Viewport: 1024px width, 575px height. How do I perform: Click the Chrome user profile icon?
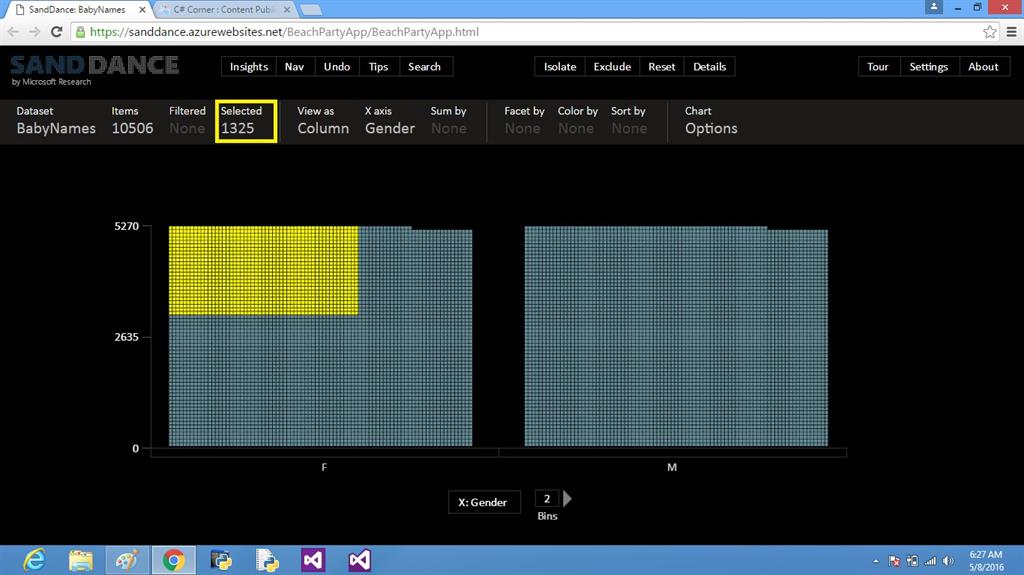coord(934,7)
